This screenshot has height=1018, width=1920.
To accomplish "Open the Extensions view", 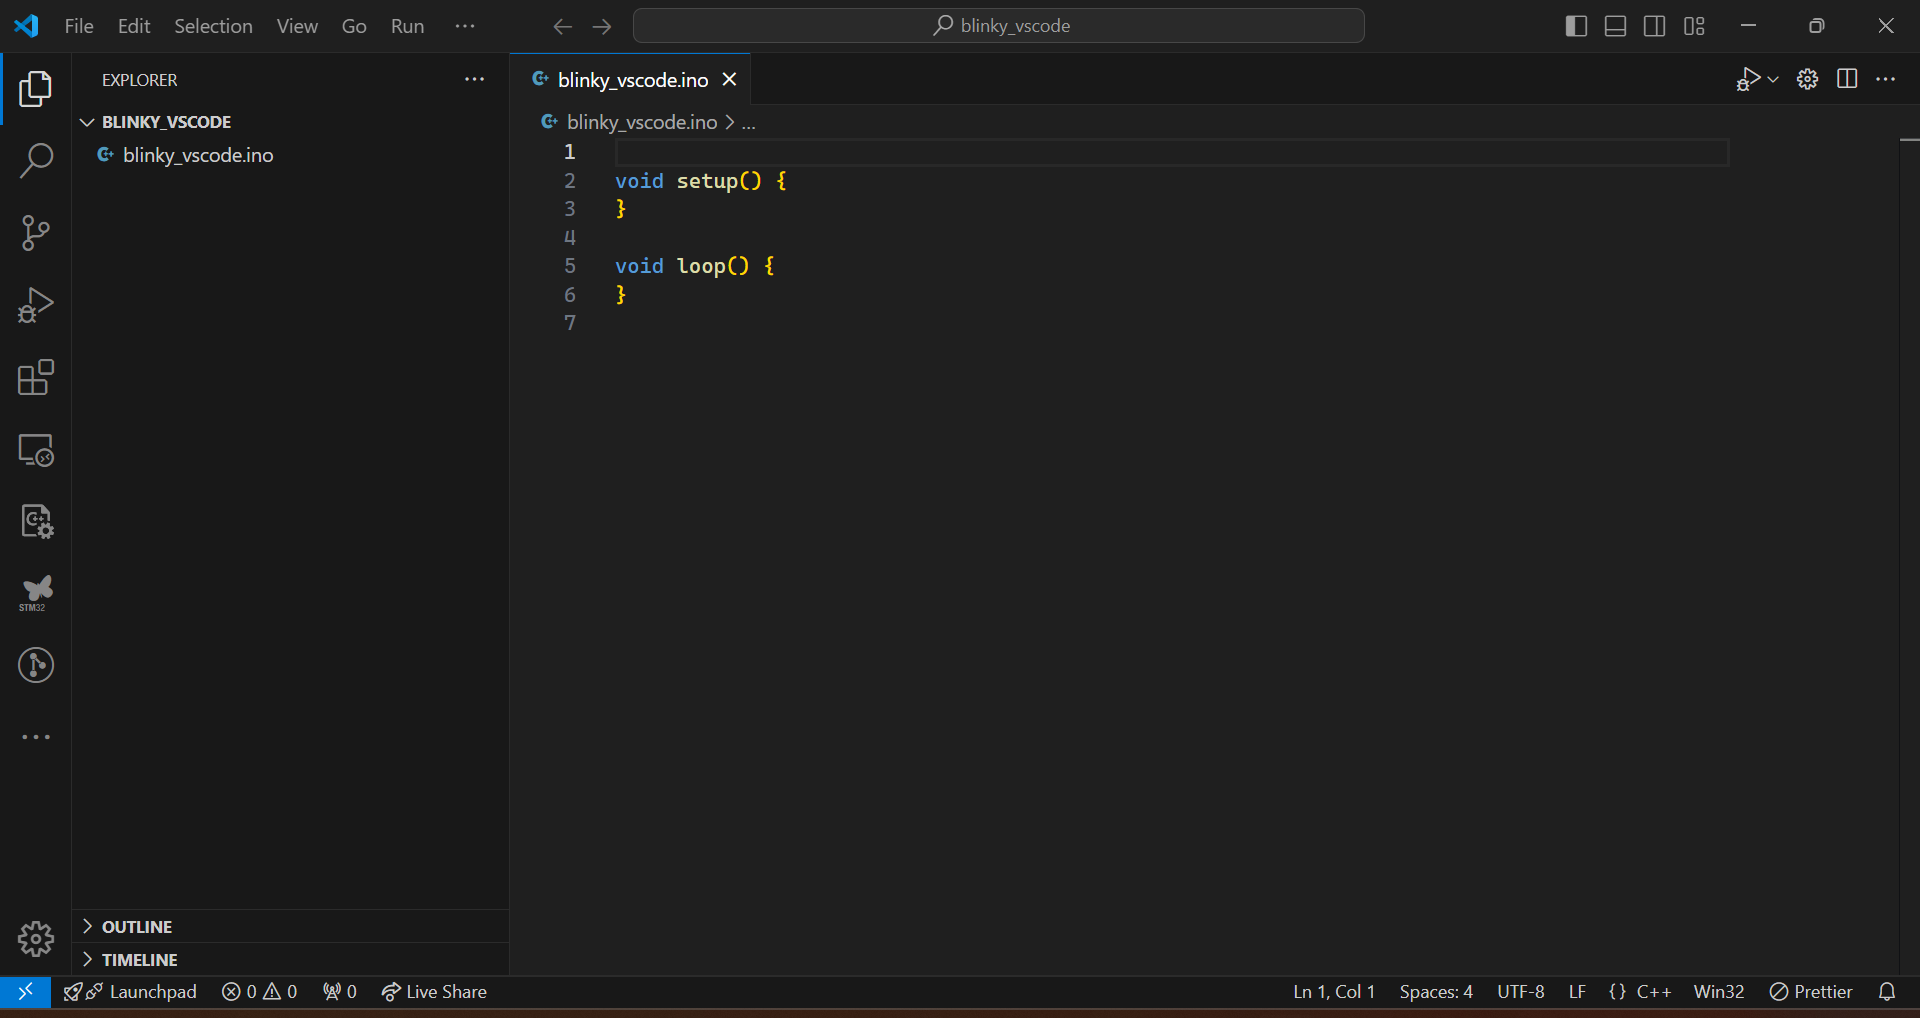I will (x=36, y=377).
